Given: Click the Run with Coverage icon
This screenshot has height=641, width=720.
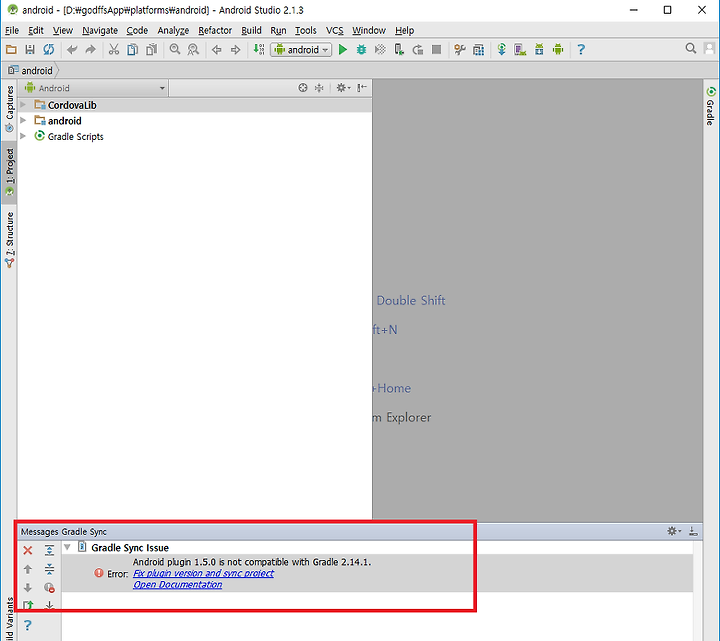Looking at the screenshot, I should (x=380, y=50).
